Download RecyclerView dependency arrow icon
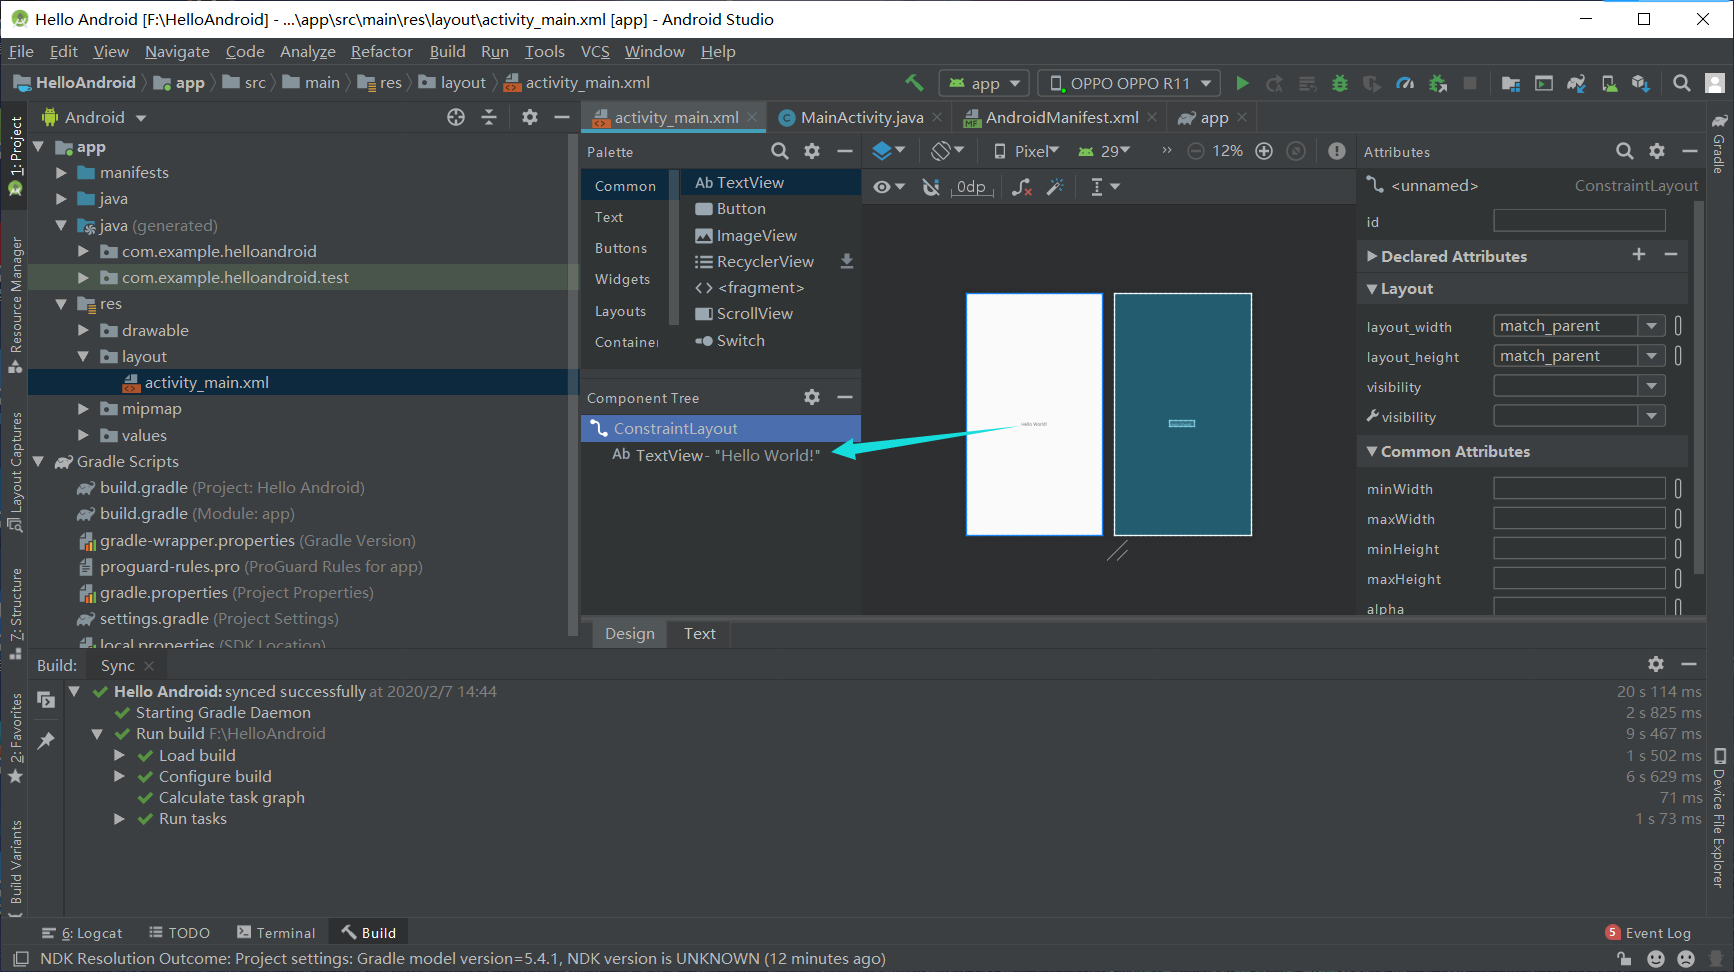 (x=847, y=261)
